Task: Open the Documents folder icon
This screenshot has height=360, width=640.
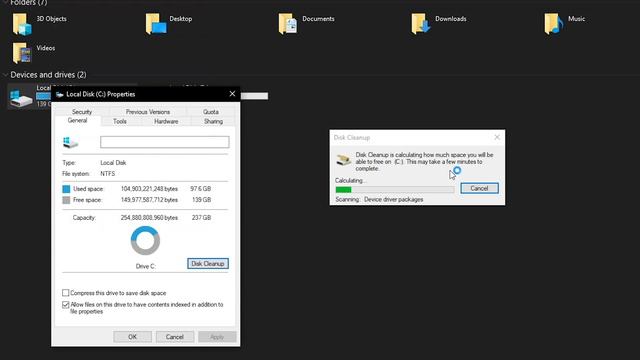Action: [x=288, y=24]
